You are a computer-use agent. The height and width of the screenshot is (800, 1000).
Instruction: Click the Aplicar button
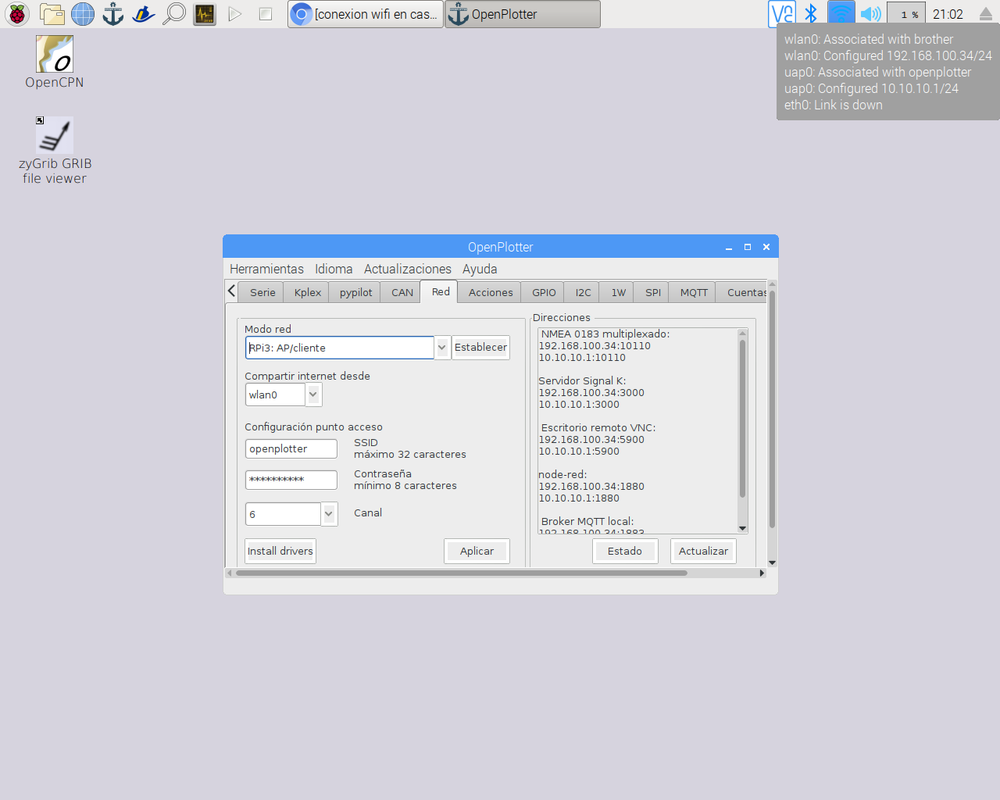pos(476,551)
